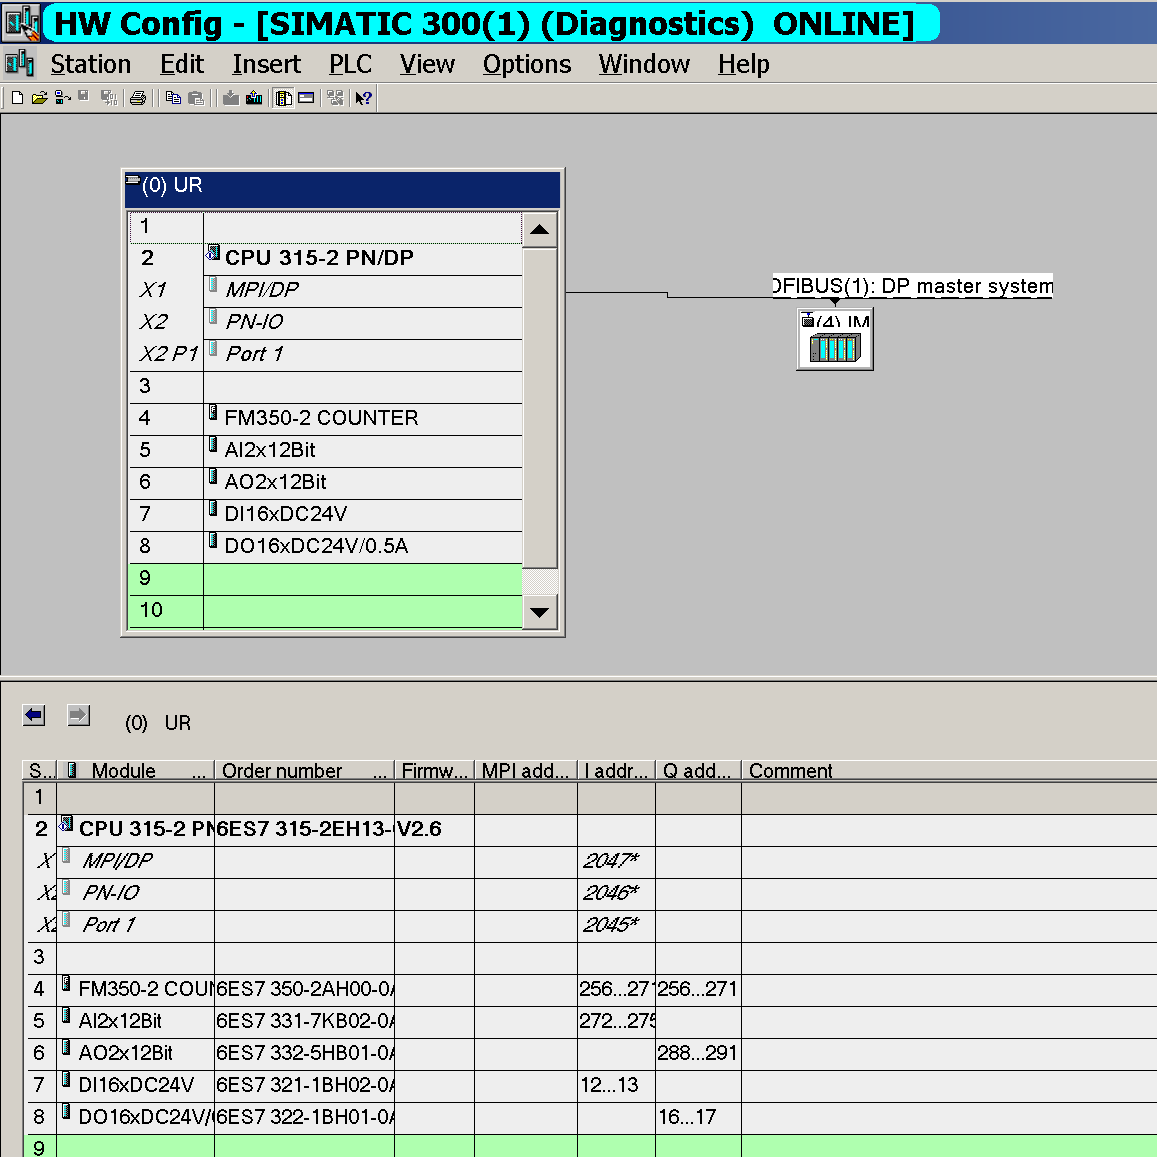Select the MPI/DP interface row in rack
This screenshot has width=1157, height=1157.
[325, 290]
